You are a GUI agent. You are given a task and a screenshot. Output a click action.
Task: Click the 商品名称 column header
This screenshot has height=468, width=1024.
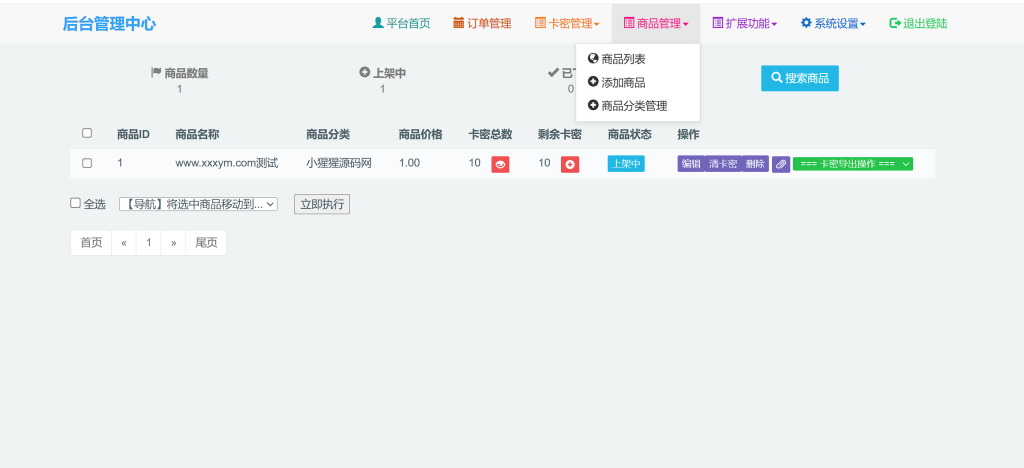197,134
